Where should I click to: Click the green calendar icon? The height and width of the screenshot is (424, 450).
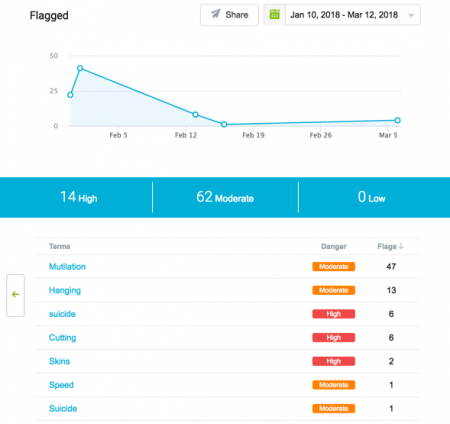274,15
